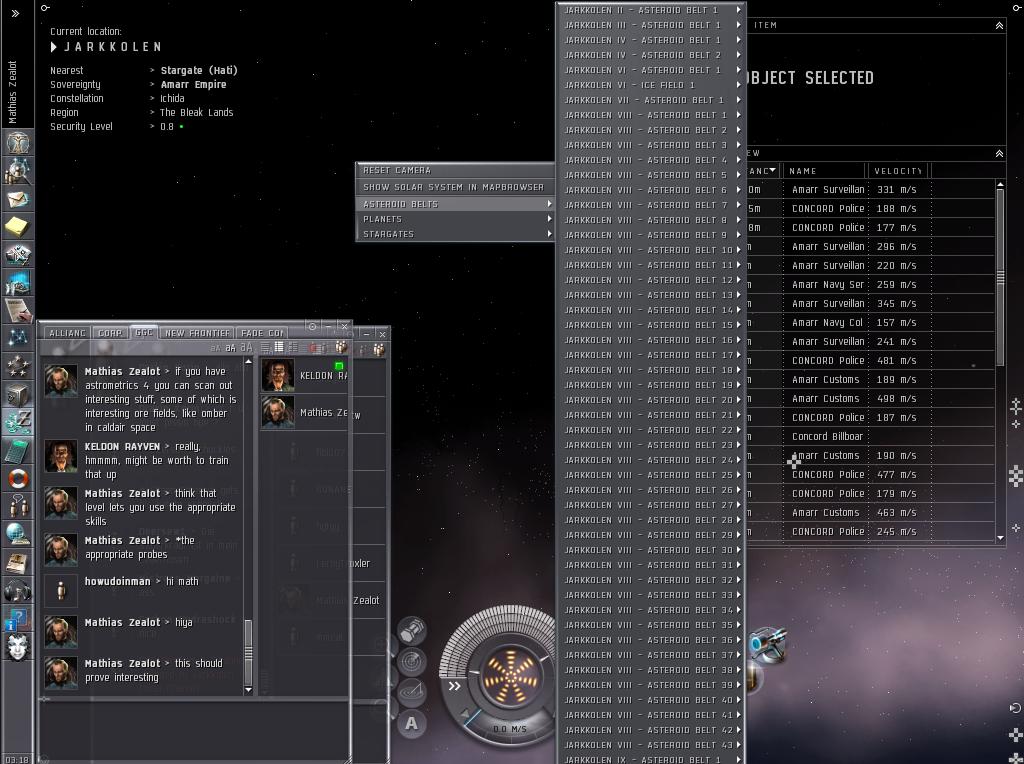This screenshot has height=764, width=1024.
Task: Open the Stargates submenu entry
Action: [455, 234]
